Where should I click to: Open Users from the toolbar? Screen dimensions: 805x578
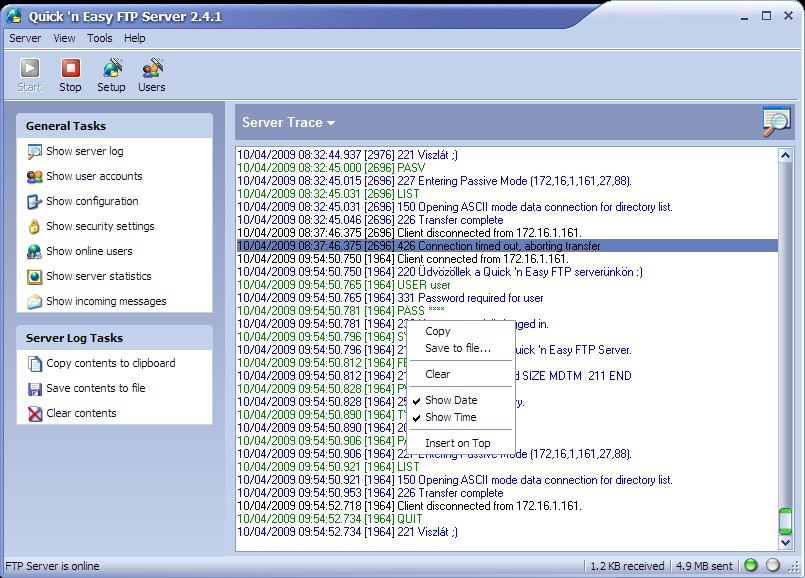(152, 68)
